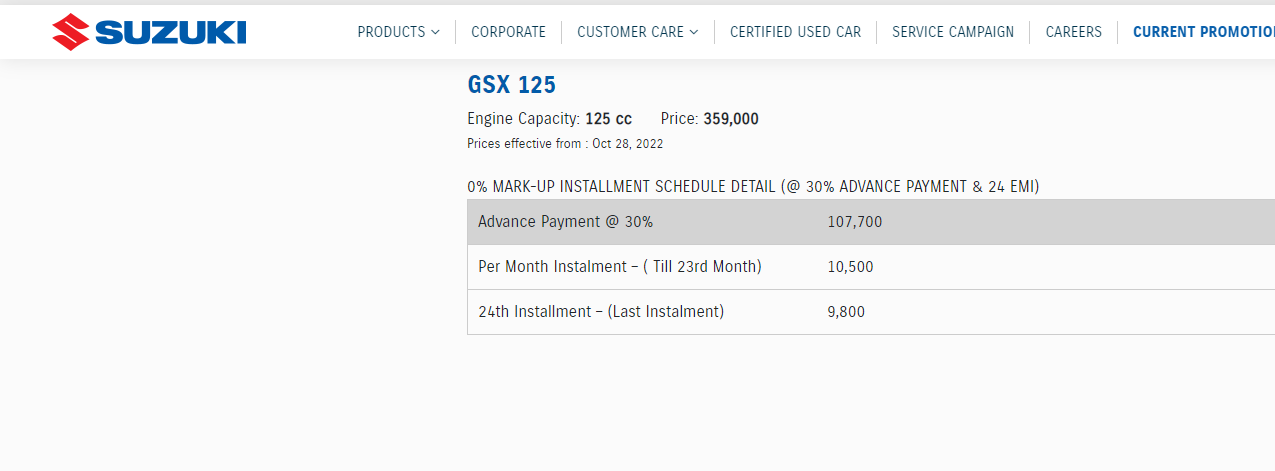This screenshot has width=1275, height=471.
Task: Select the 0% mark-up installment schedule title
Action: tap(753, 187)
